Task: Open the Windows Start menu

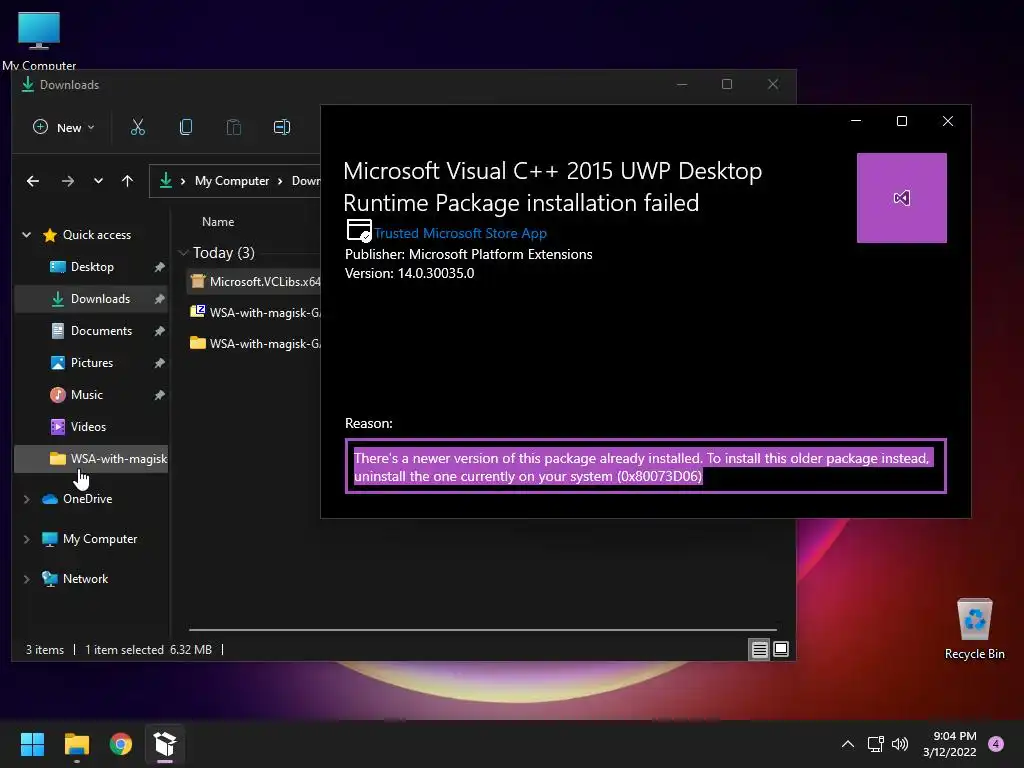Action: 32,744
